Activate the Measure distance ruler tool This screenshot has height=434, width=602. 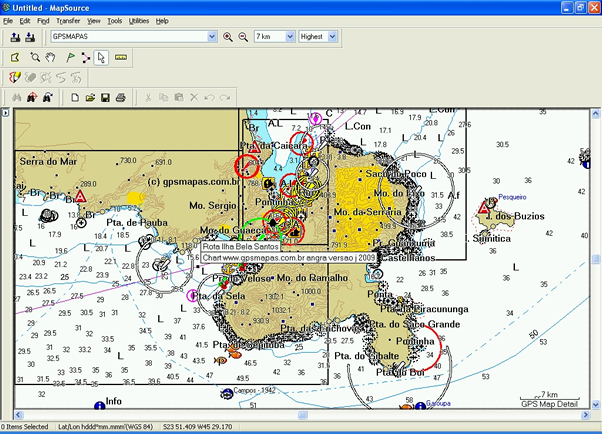pyautogui.click(x=121, y=57)
